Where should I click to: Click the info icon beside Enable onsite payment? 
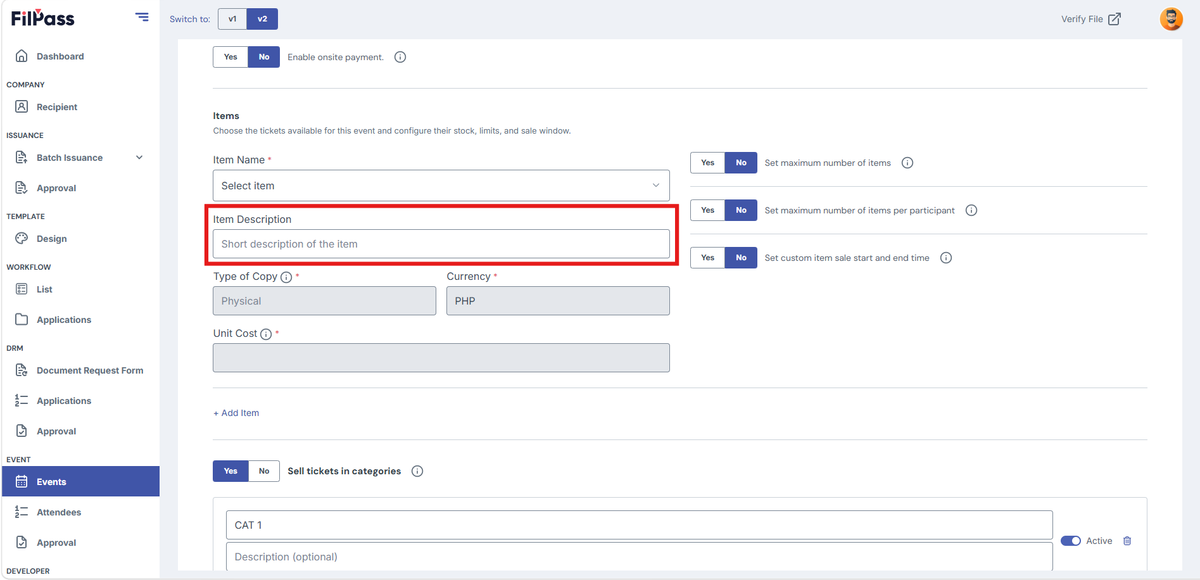400,57
